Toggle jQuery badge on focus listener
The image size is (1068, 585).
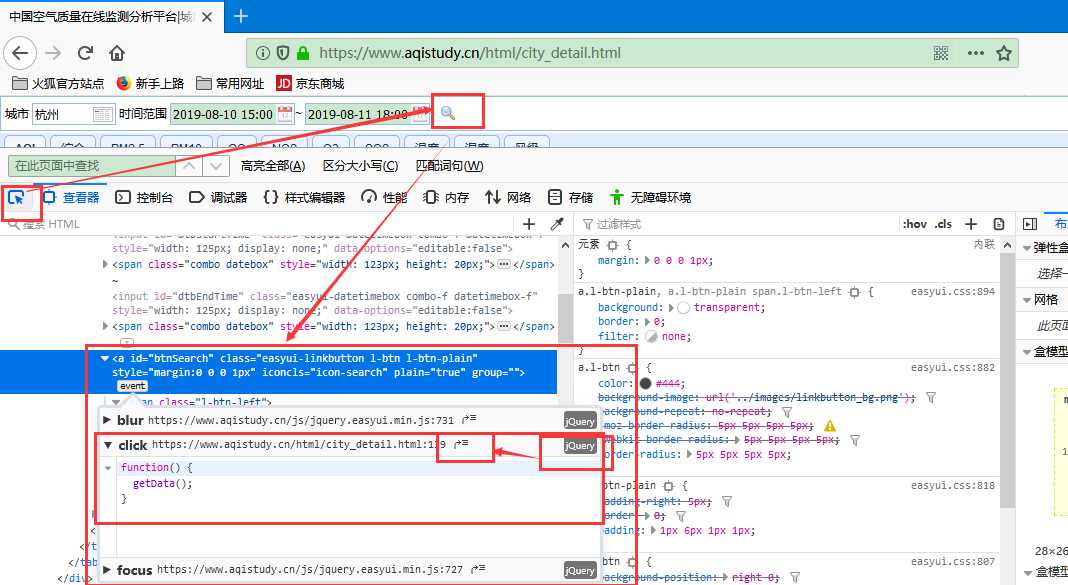[x=580, y=571]
